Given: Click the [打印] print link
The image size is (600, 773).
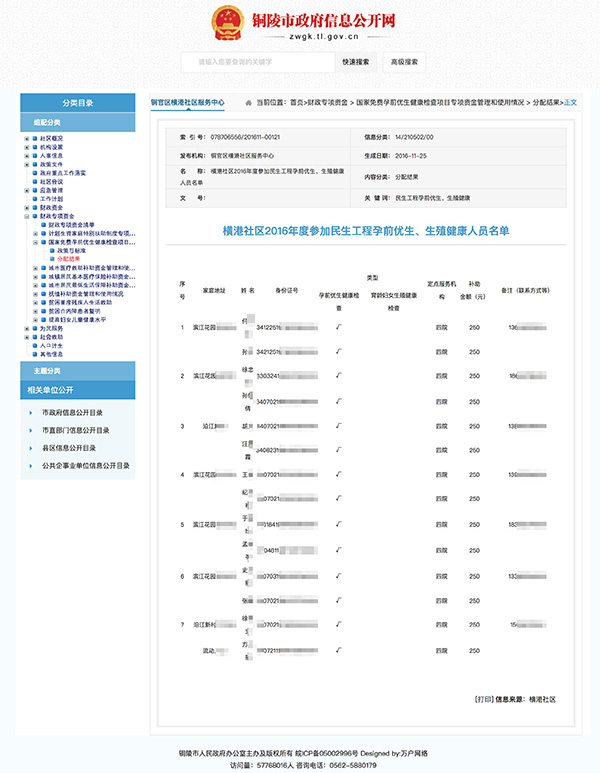Looking at the screenshot, I should tap(484, 699).
